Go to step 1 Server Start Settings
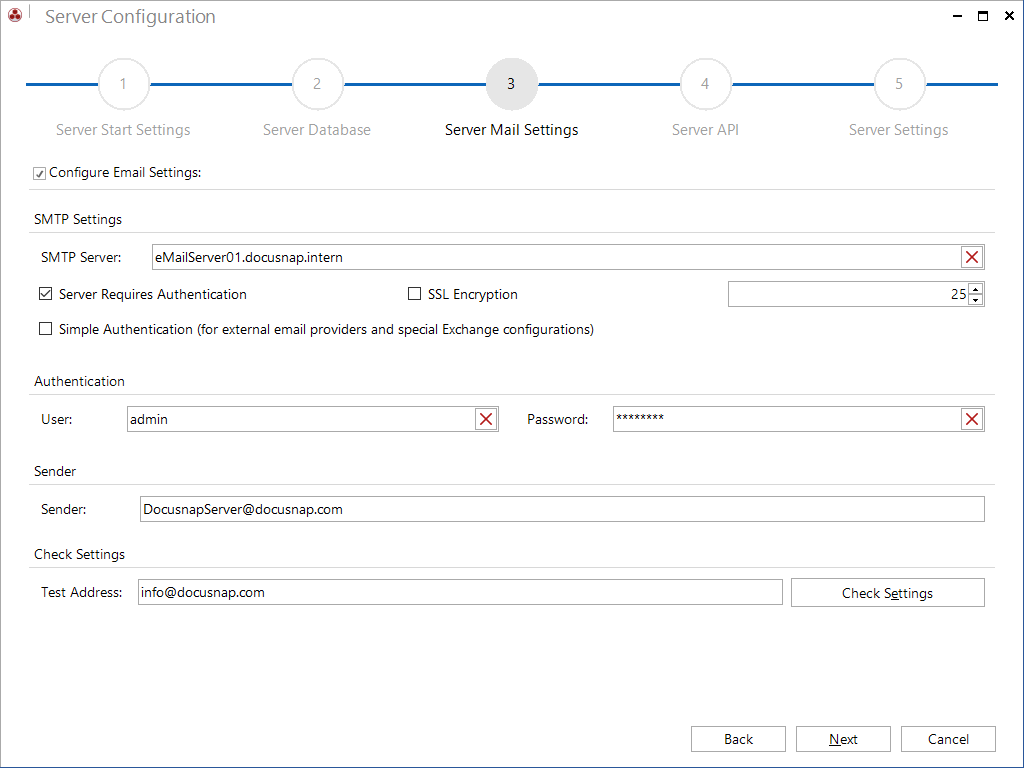 [123, 84]
